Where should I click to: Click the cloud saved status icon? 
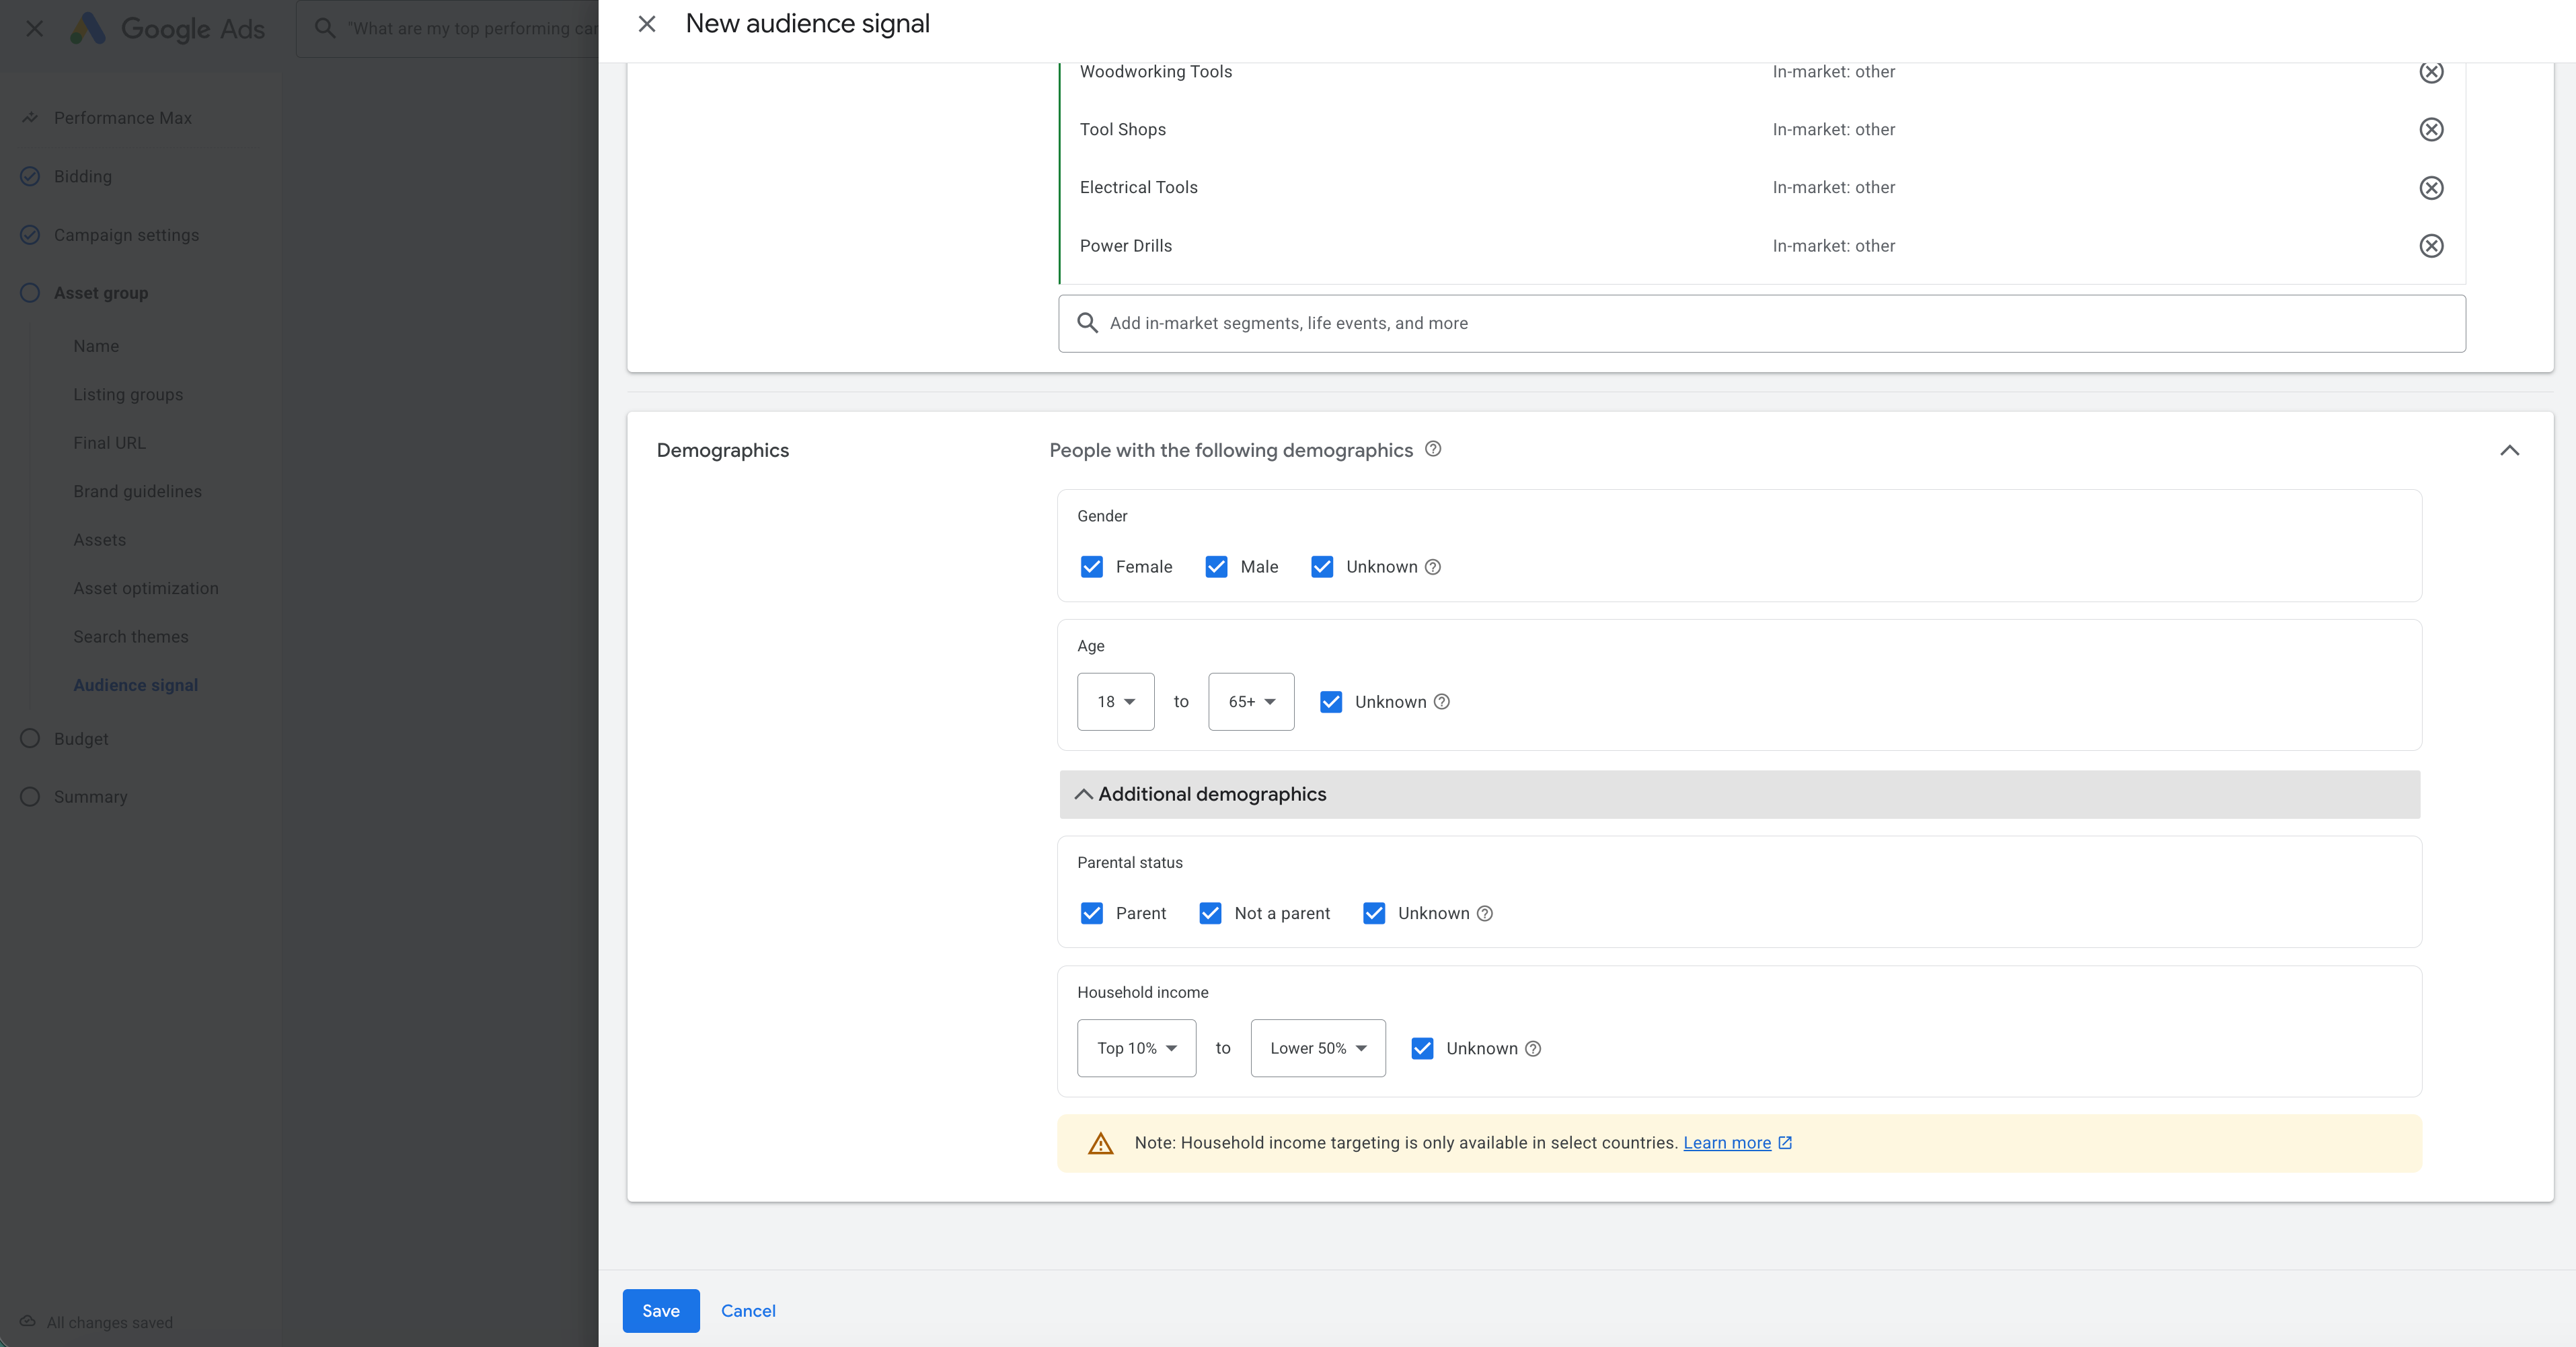tap(28, 1322)
